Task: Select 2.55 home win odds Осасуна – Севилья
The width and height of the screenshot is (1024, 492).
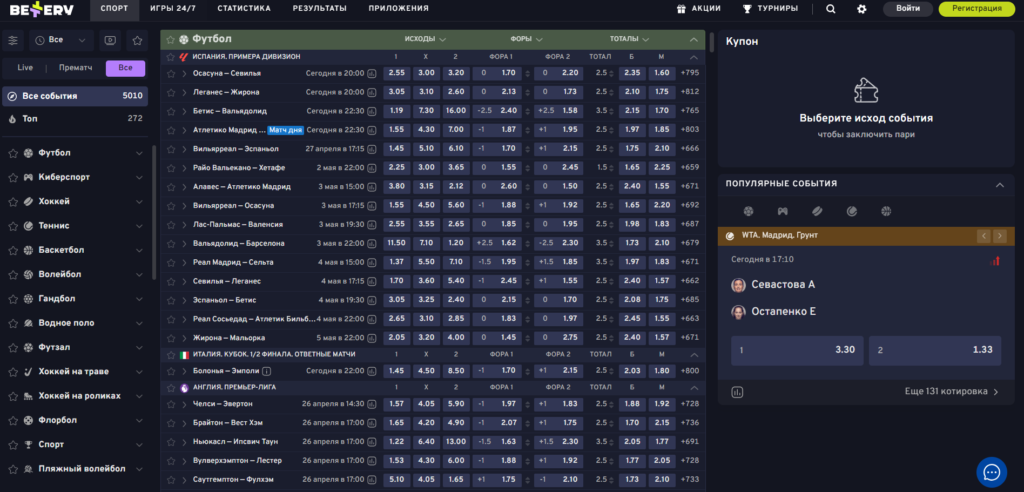Action: tap(396, 73)
